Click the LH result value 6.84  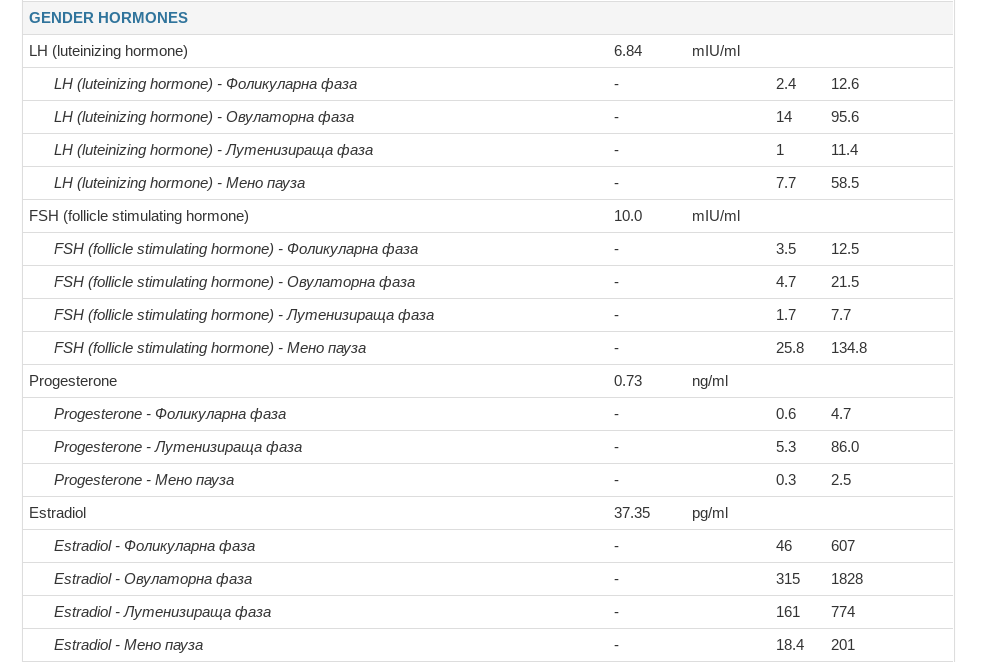(628, 51)
